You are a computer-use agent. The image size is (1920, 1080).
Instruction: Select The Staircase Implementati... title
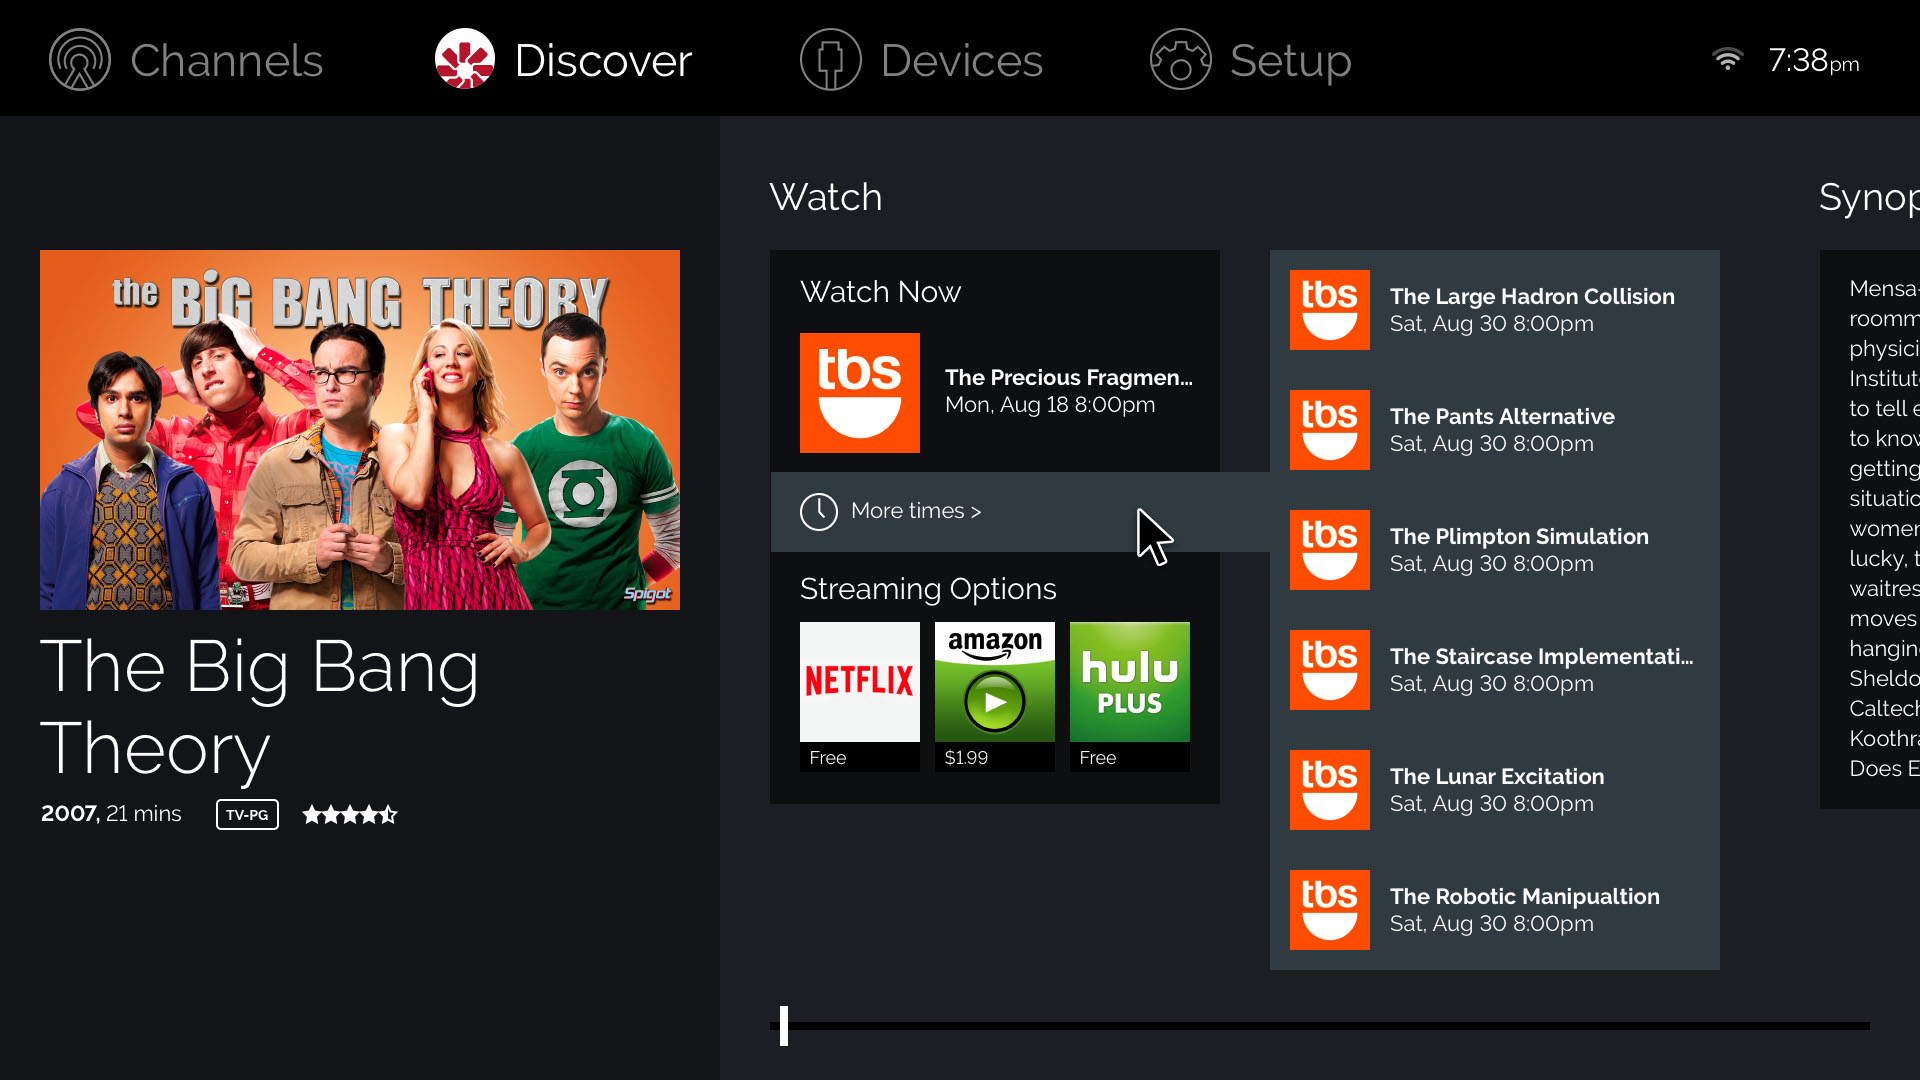point(1541,657)
